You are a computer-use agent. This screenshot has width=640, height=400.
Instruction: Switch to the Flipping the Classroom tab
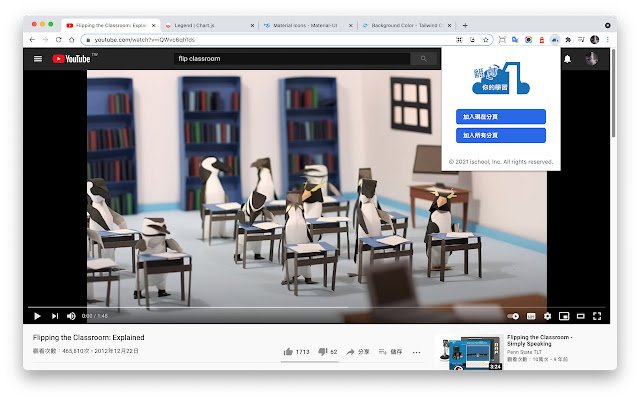(x=110, y=25)
